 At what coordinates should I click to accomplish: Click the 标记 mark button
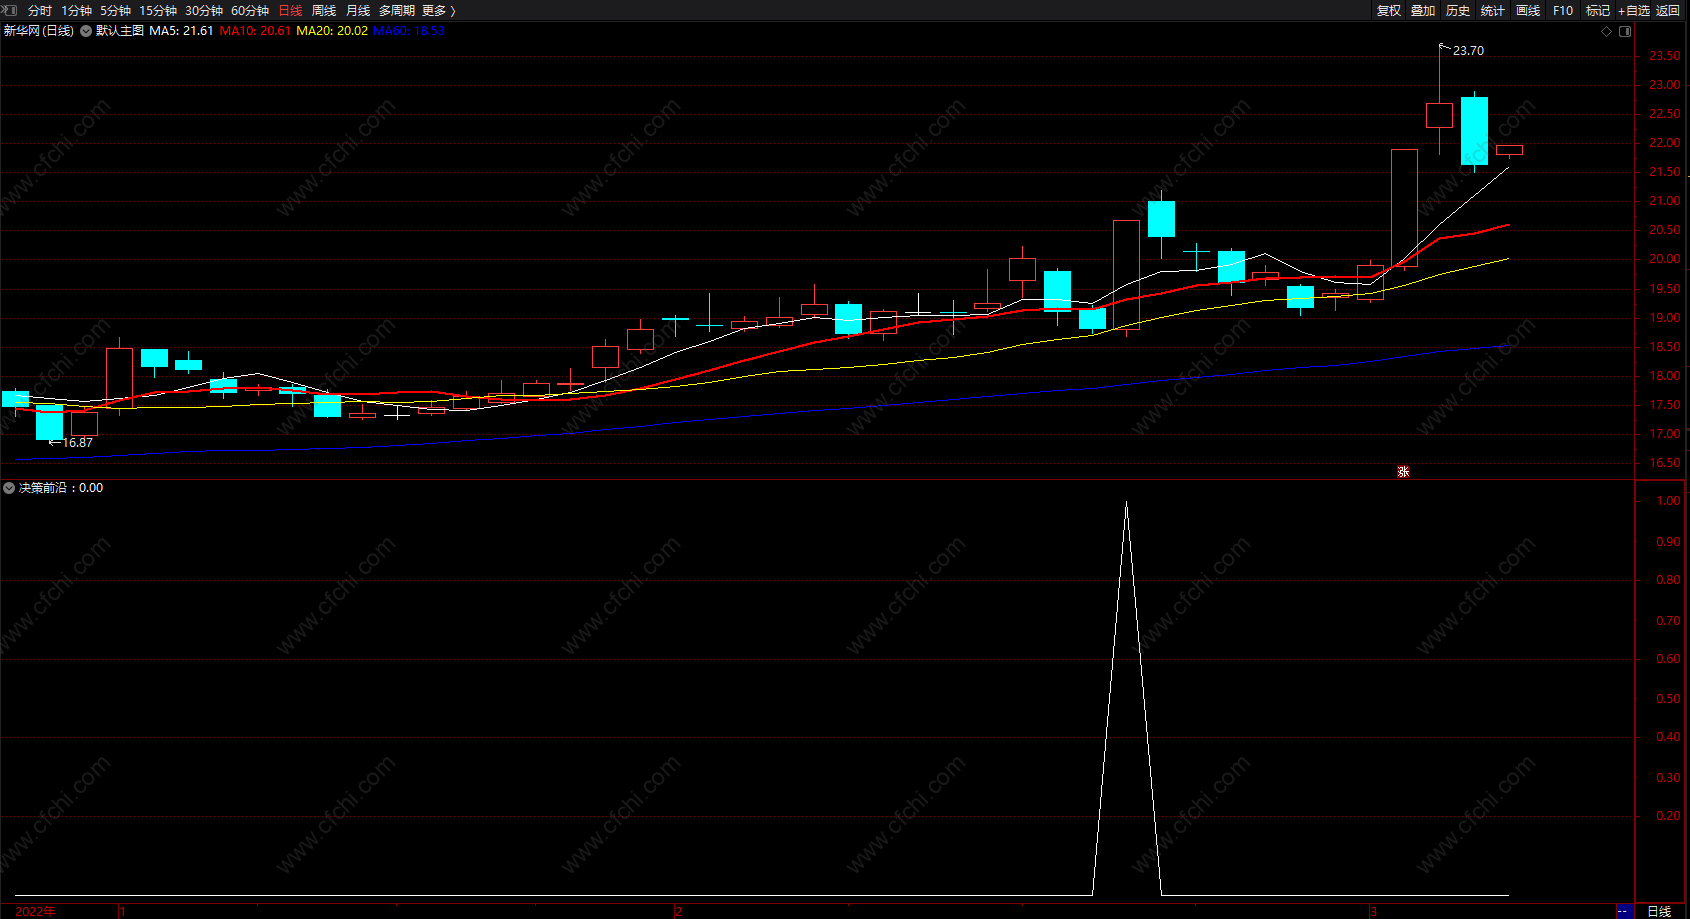pos(1598,11)
